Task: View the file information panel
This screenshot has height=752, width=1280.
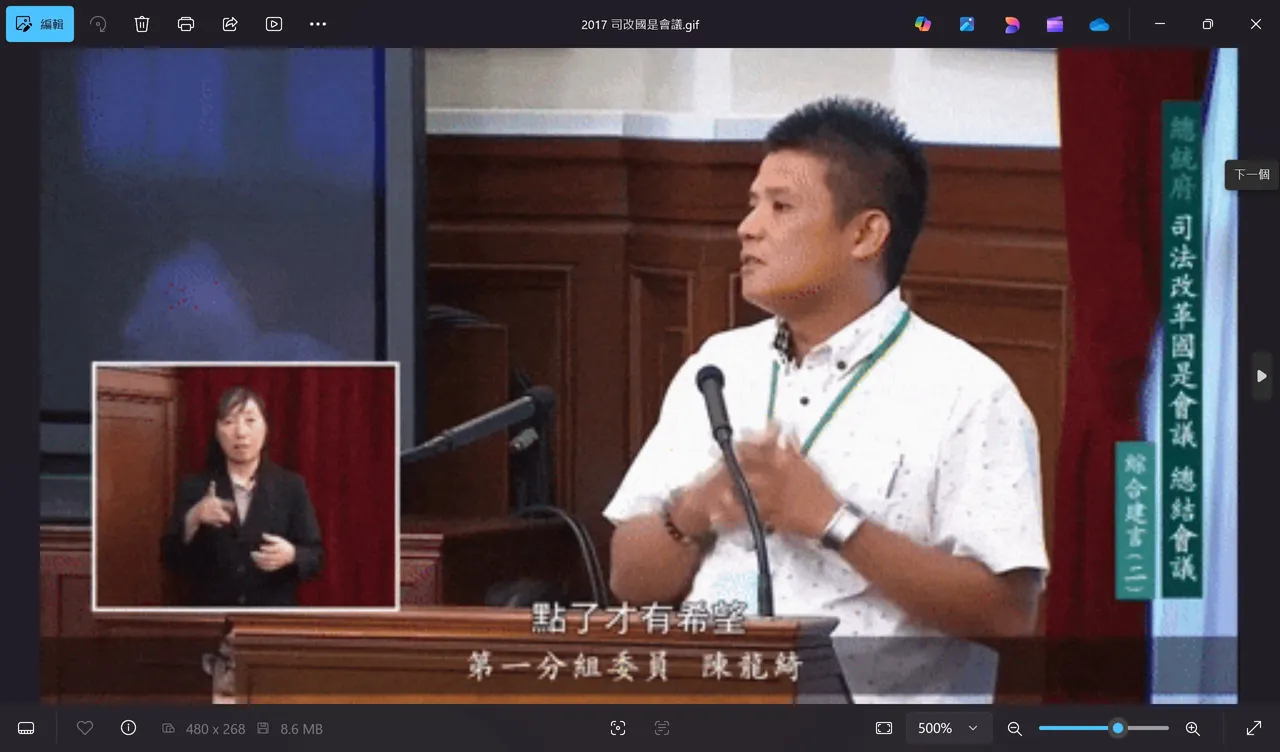Action: coord(128,727)
